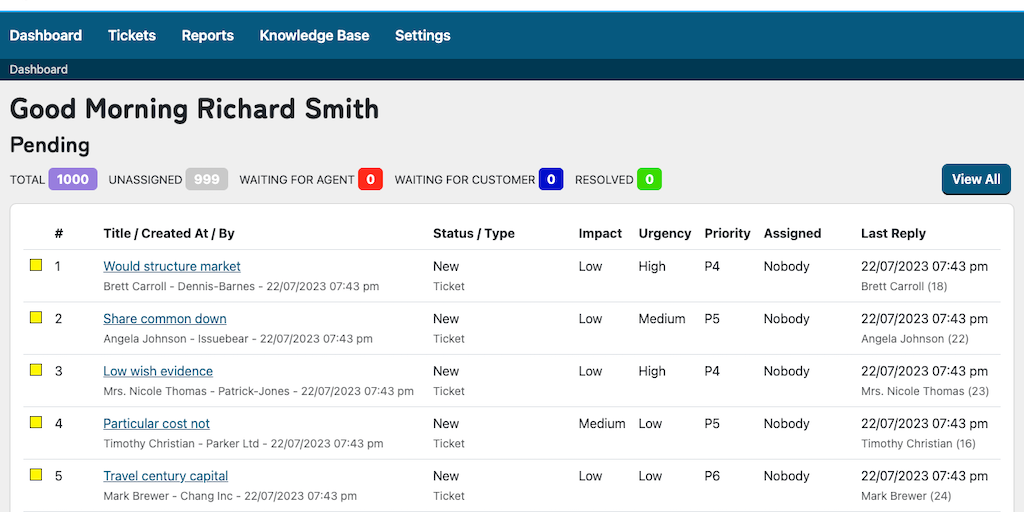Click the yellow status square for ticket 3
This screenshot has width=1024, height=512.
point(36,370)
